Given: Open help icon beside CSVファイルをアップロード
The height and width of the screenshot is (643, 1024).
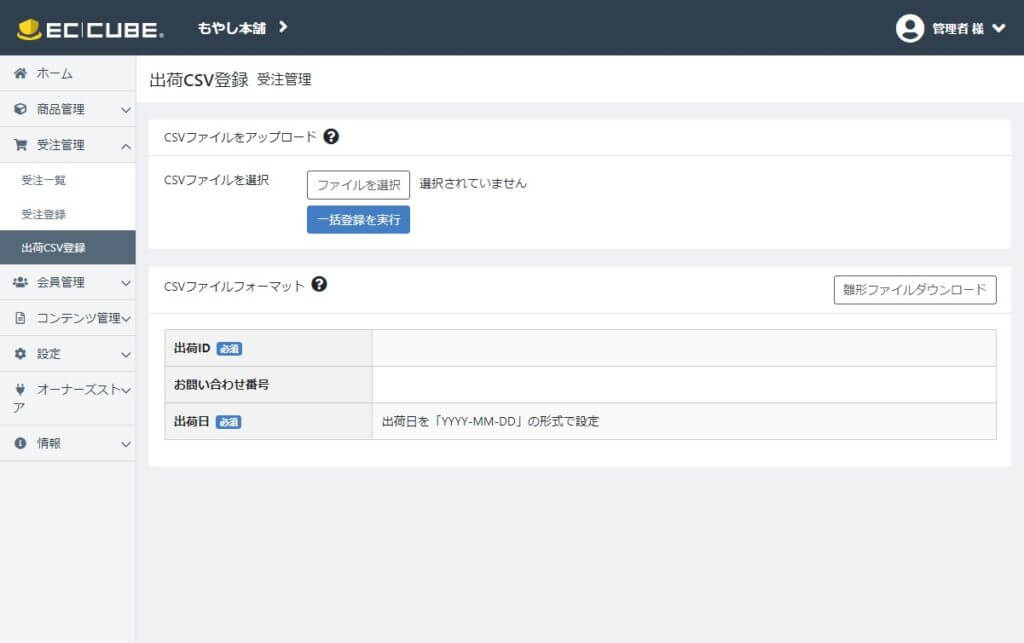Looking at the screenshot, I should (x=331, y=137).
